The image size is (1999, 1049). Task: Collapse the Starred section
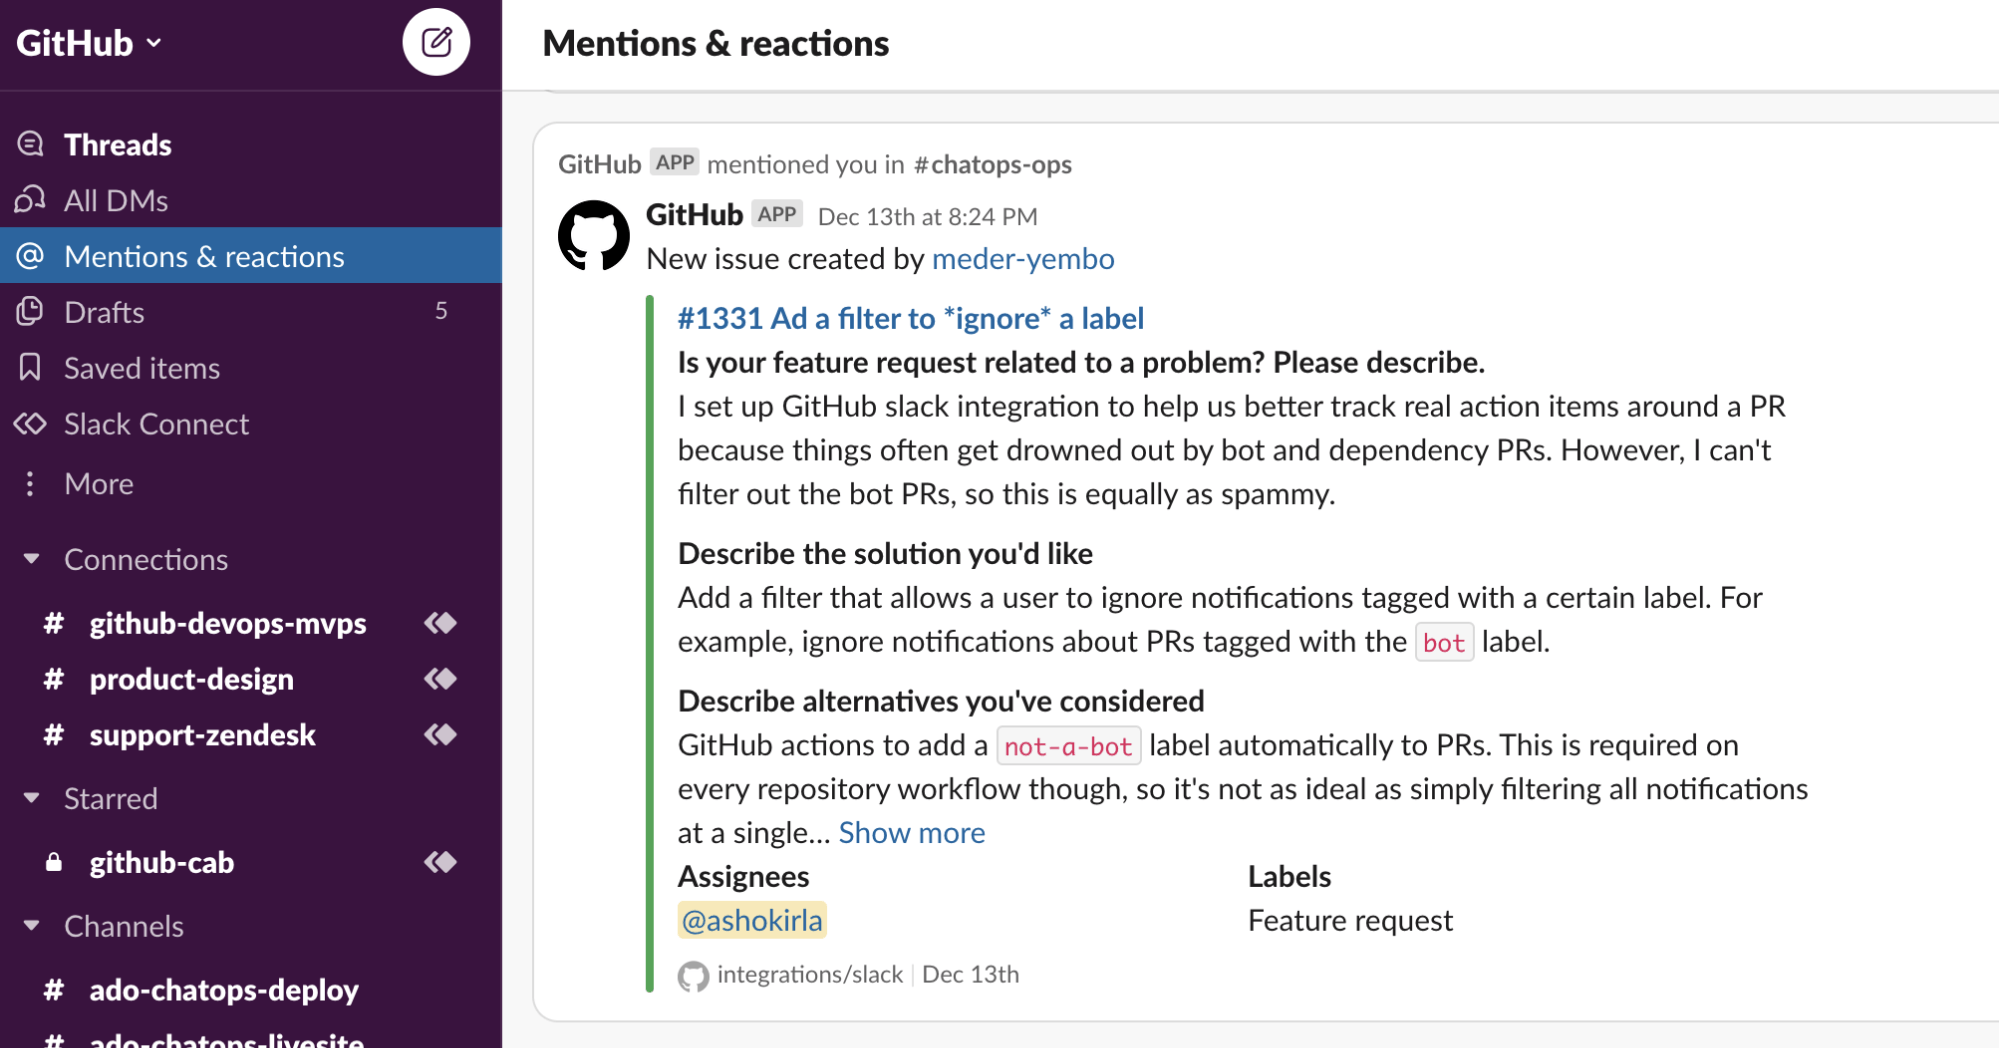click(x=30, y=797)
